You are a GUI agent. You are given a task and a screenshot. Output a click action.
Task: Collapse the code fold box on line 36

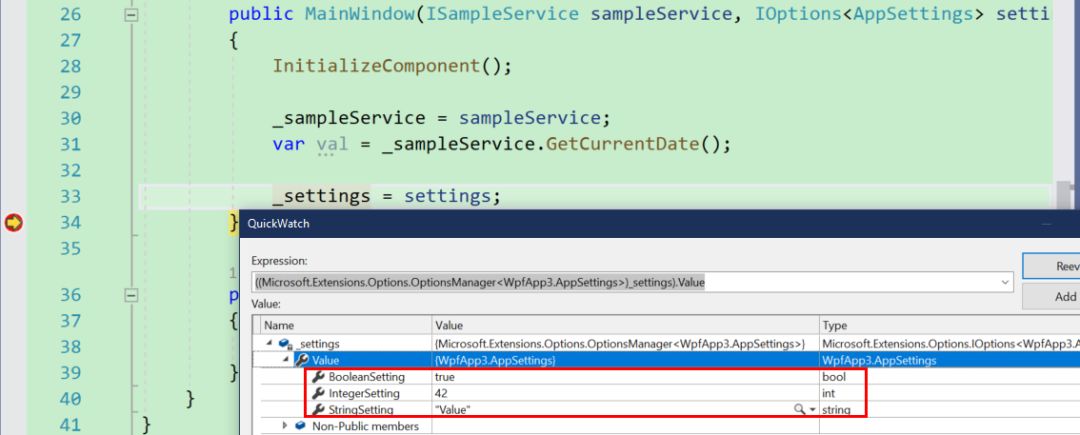click(x=131, y=295)
